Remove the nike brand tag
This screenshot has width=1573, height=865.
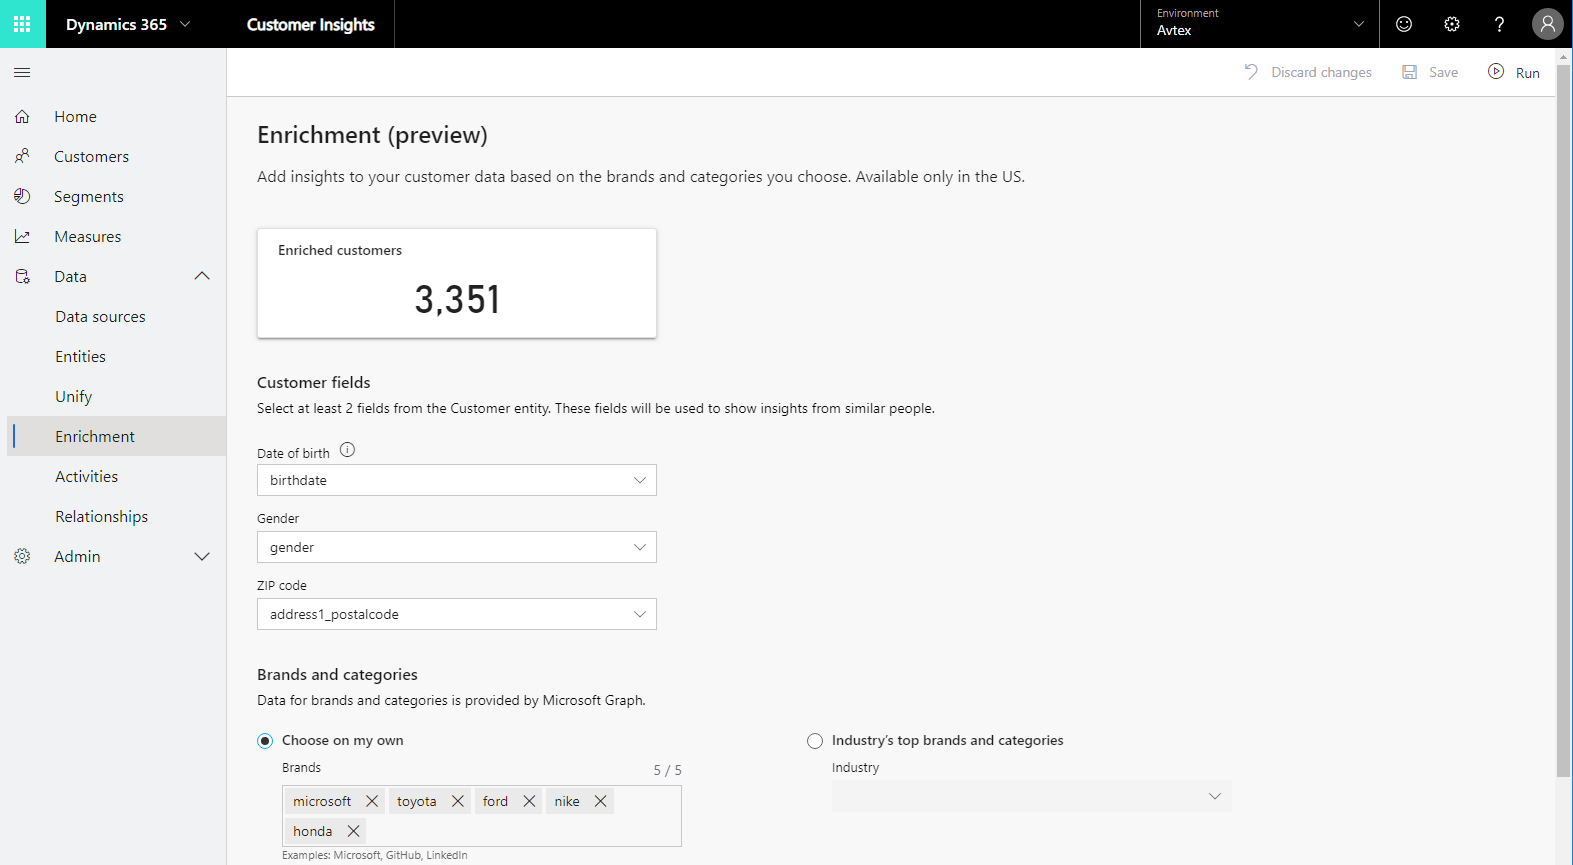click(601, 801)
